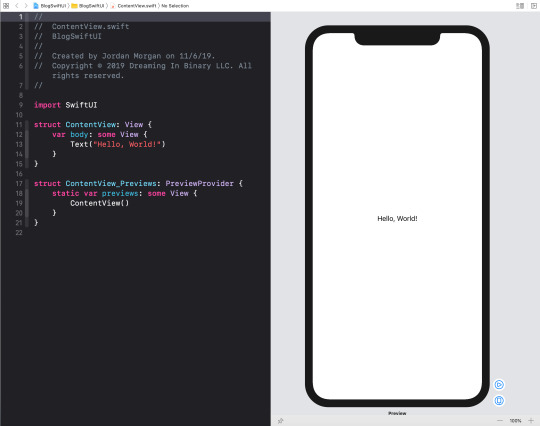Click the Preview label below the device
Image resolution: width=540 pixels, height=426 pixels.
[397, 413]
